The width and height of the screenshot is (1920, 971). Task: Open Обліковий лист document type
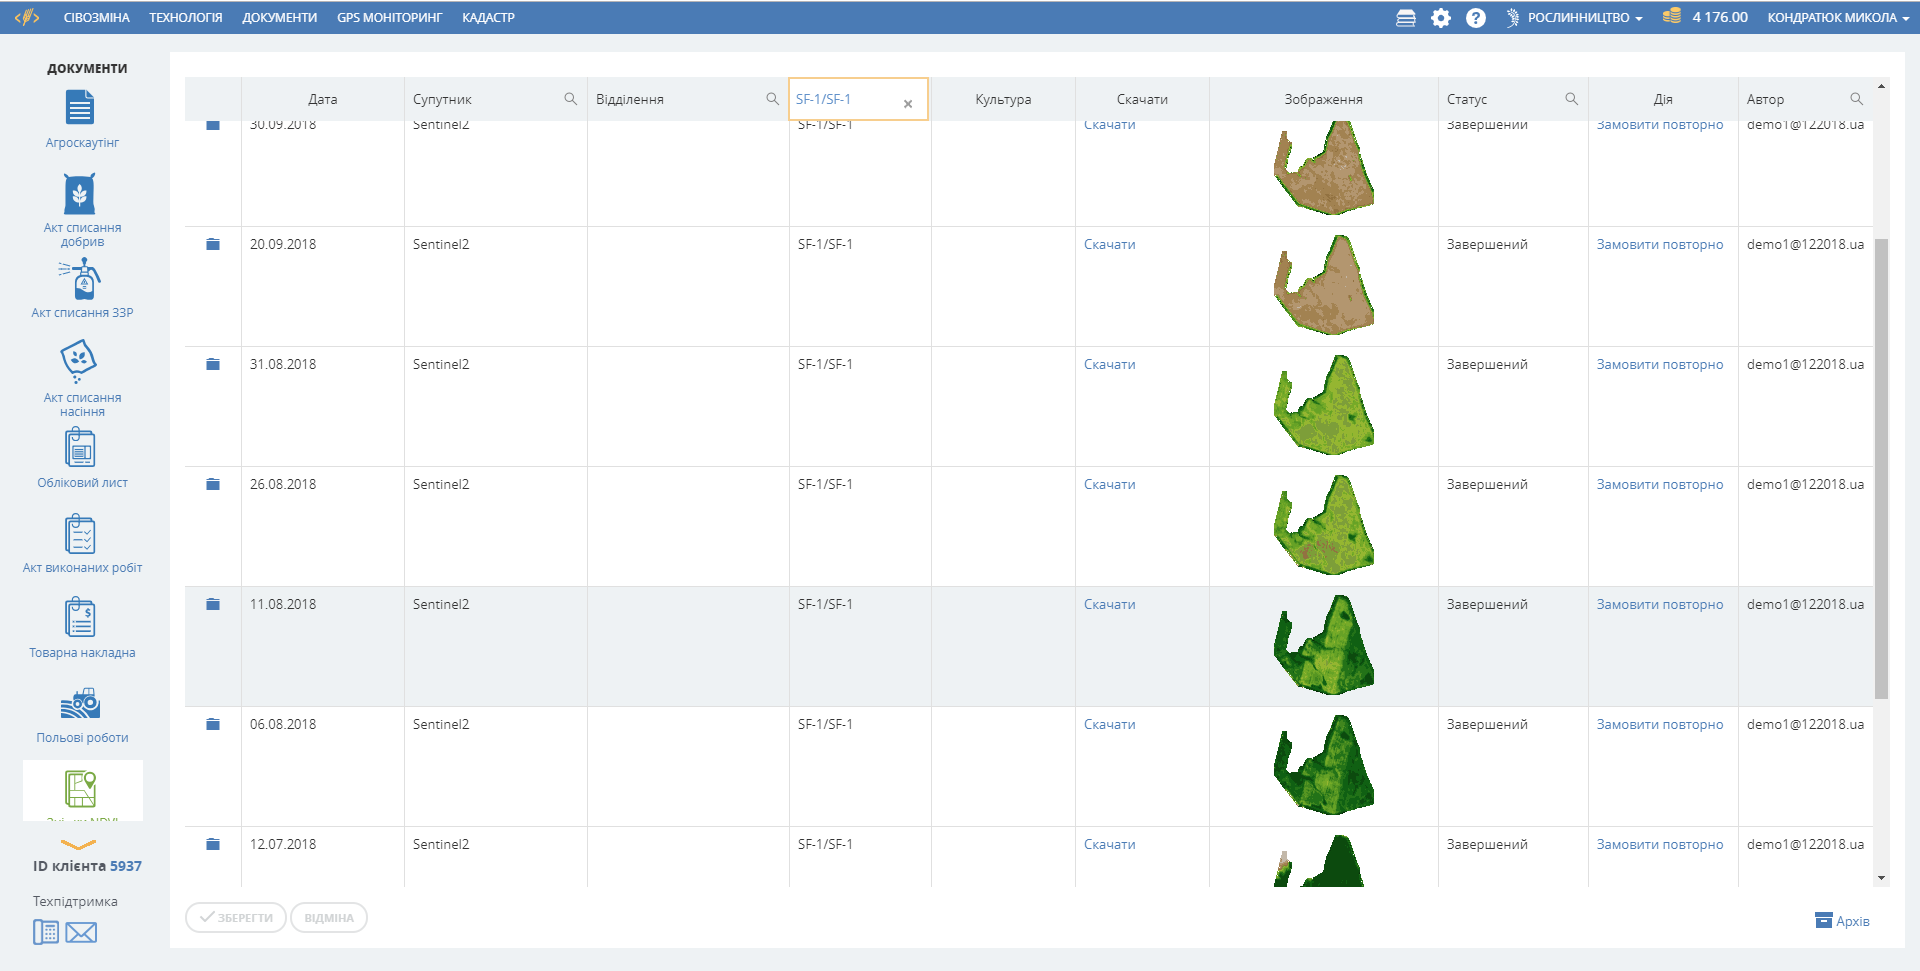(80, 449)
